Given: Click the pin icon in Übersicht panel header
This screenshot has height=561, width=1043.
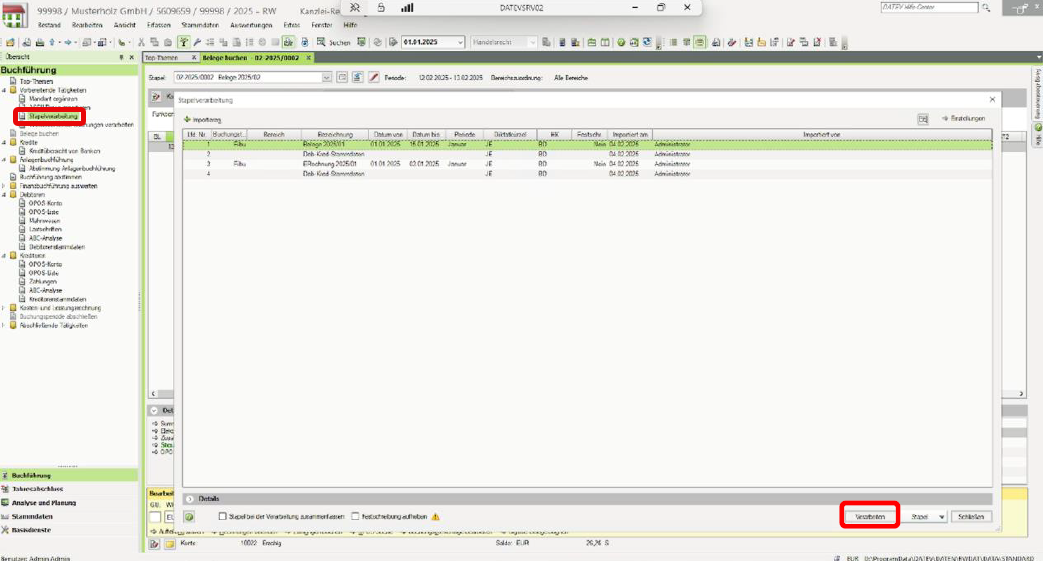Looking at the screenshot, I should (x=120, y=57).
